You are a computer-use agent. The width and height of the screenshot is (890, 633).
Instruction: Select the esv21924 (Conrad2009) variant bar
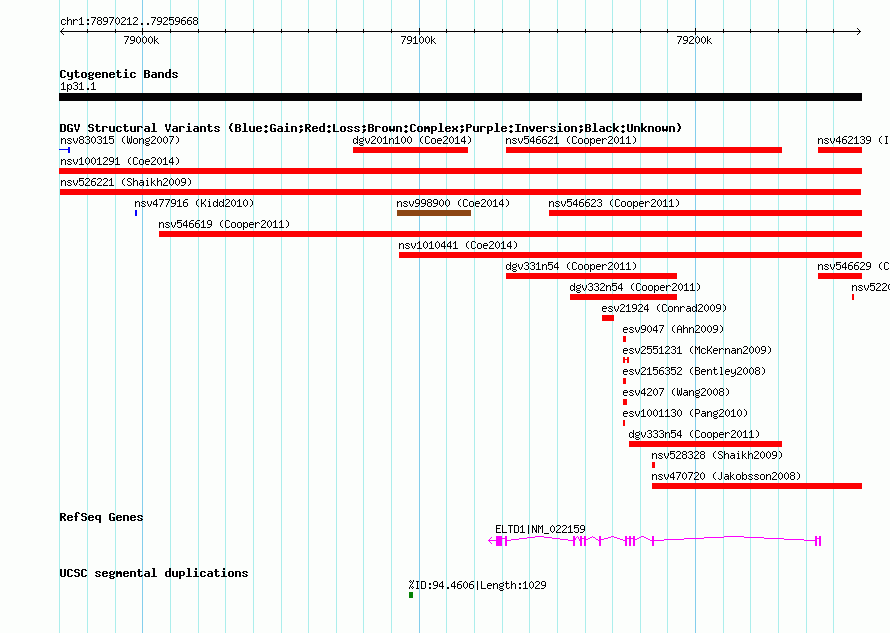pos(608,318)
